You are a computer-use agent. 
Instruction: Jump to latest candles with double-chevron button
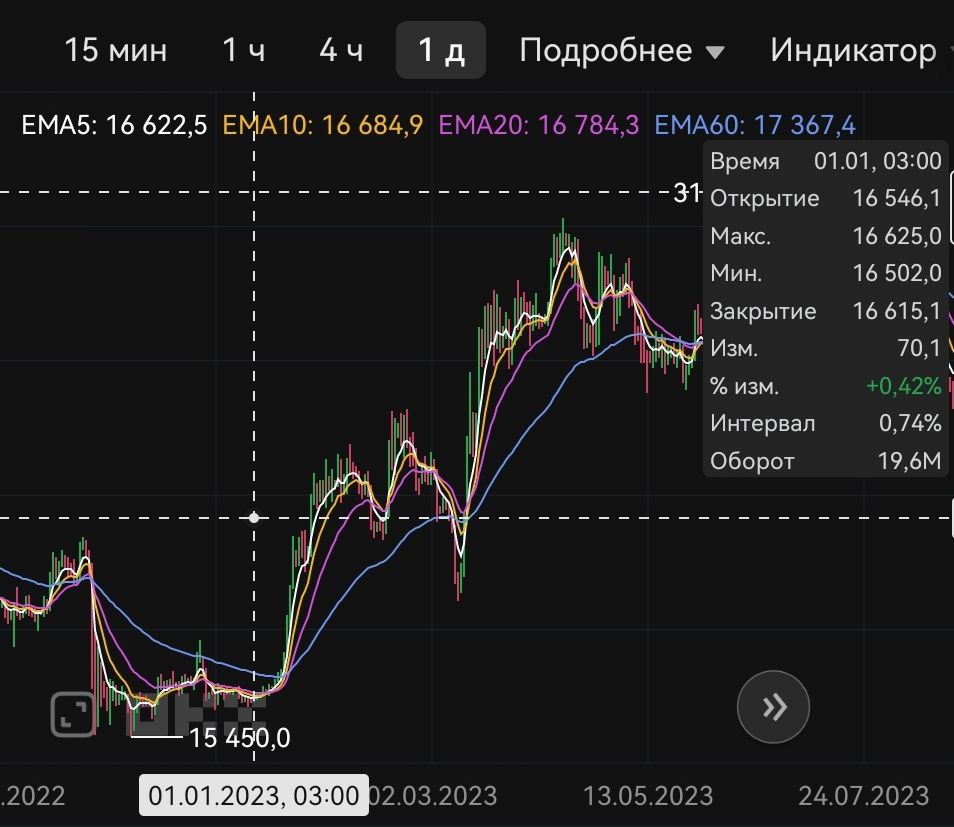pyautogui.click(x=773, y=707)
